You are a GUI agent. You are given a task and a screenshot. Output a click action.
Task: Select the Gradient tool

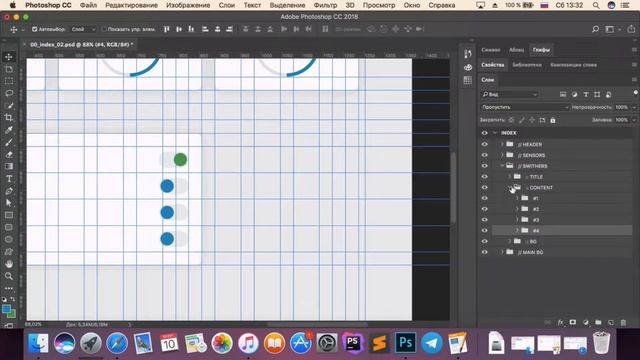pos(9,167)
